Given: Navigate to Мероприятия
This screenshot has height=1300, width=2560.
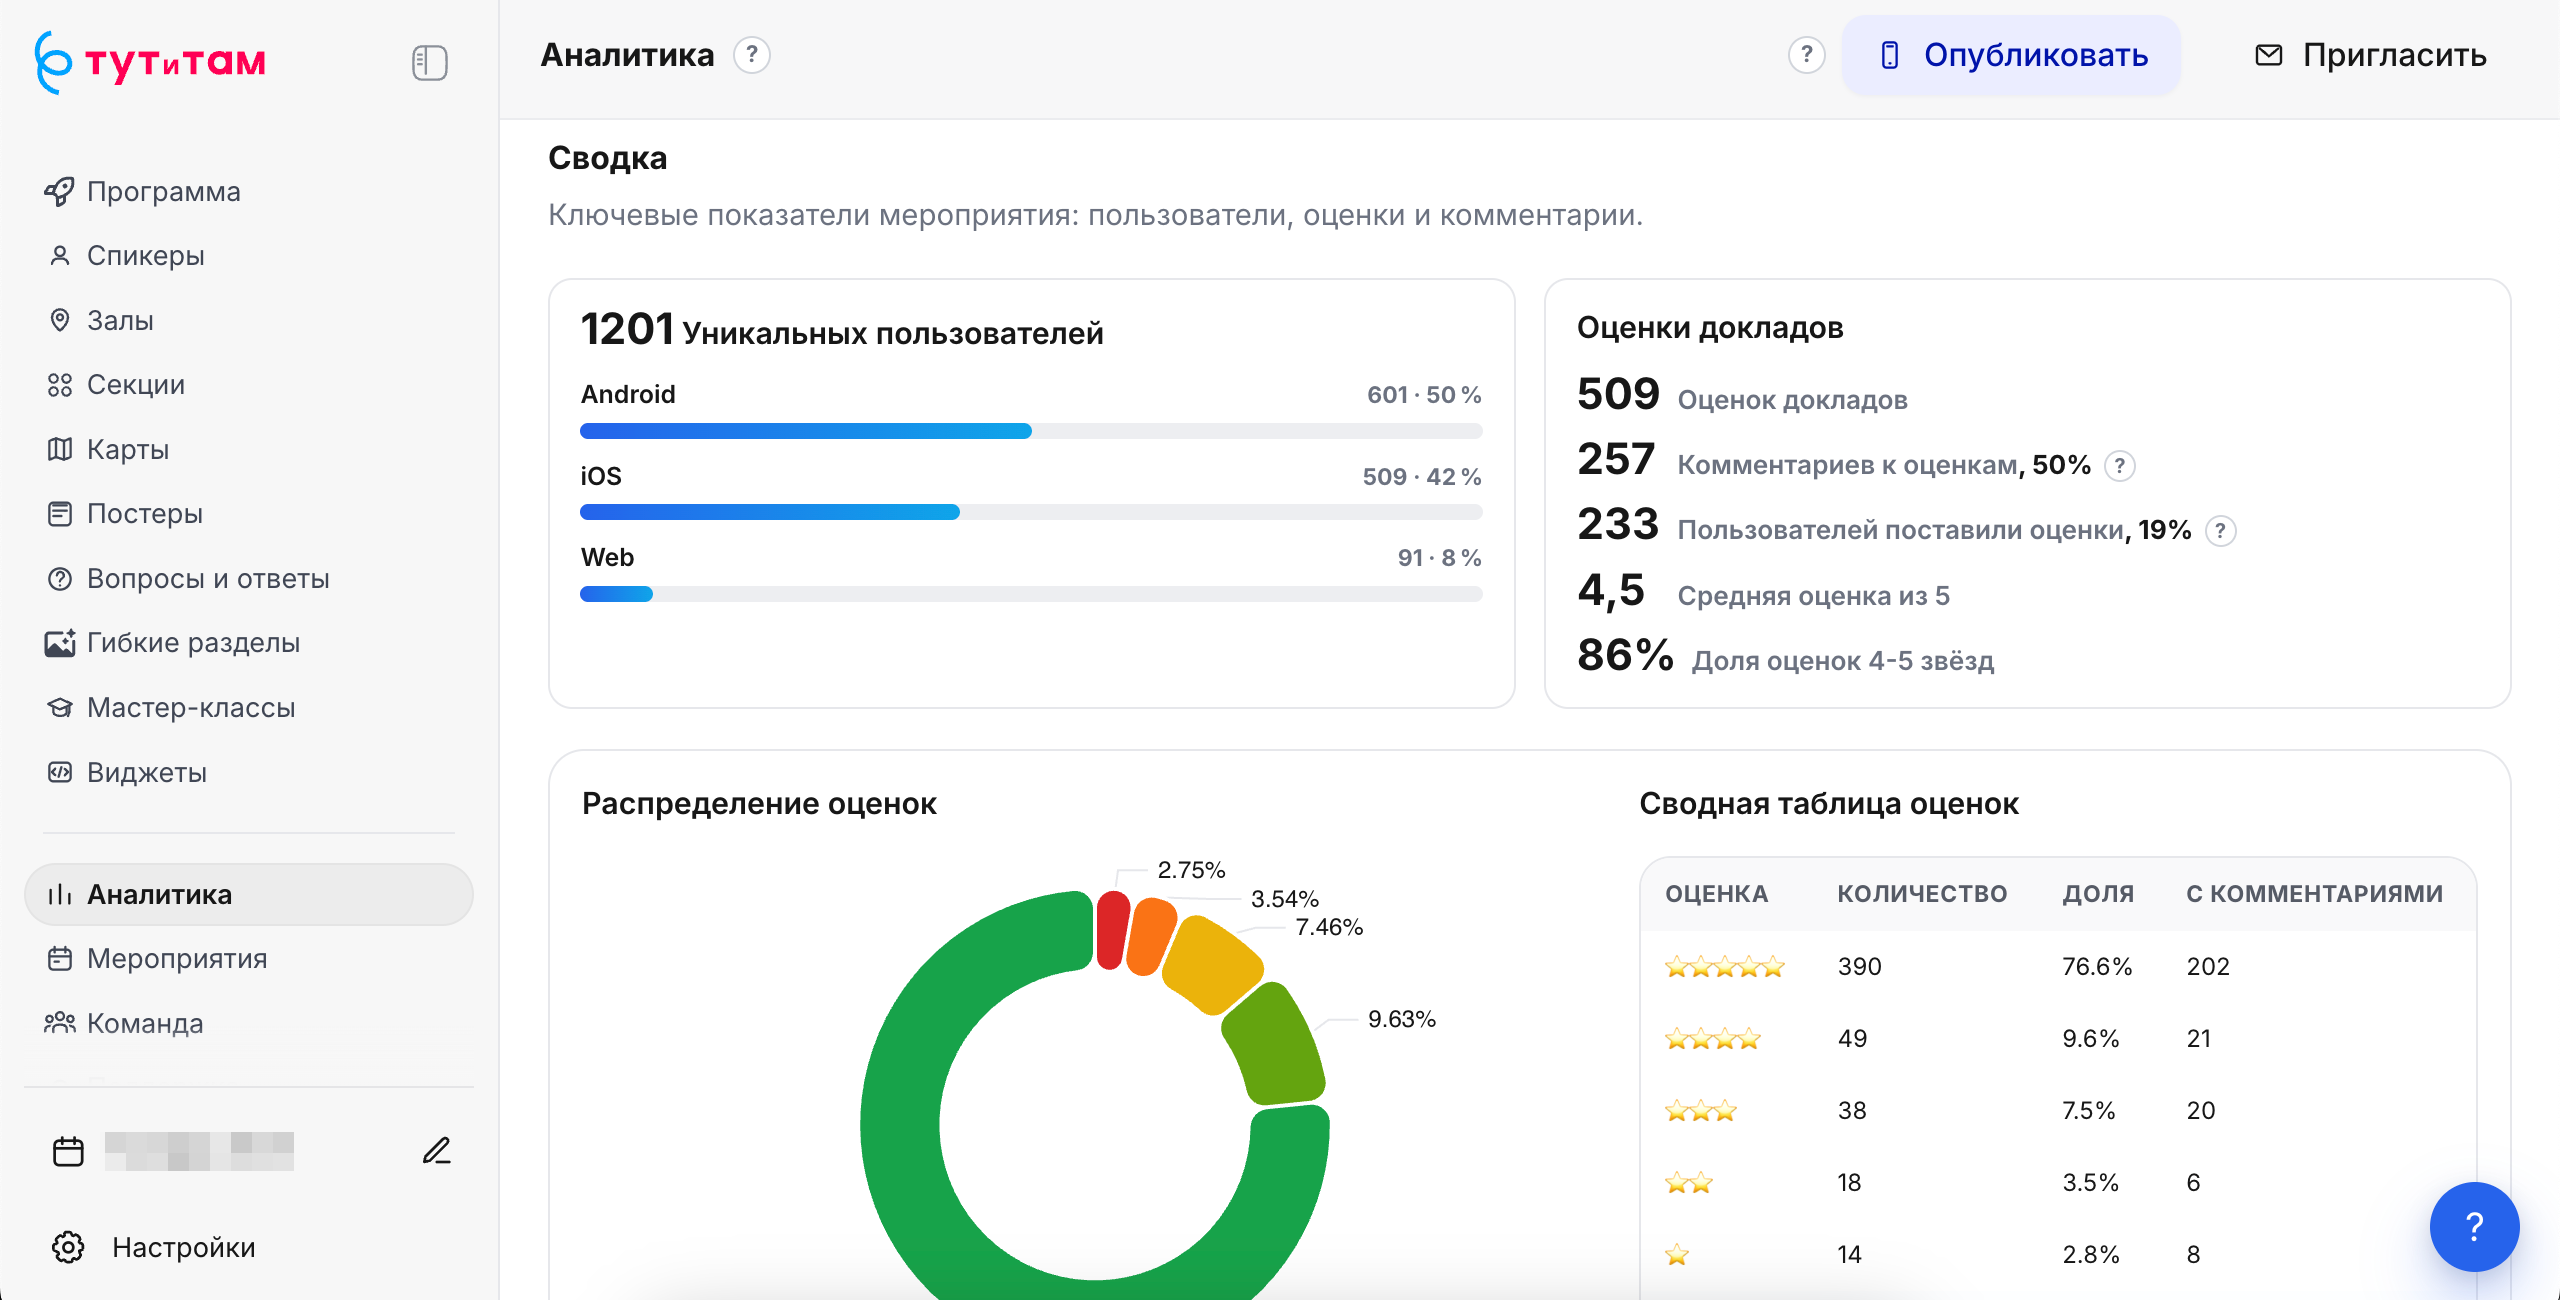Looking at the screenshot, I should (x=248, y=959).
